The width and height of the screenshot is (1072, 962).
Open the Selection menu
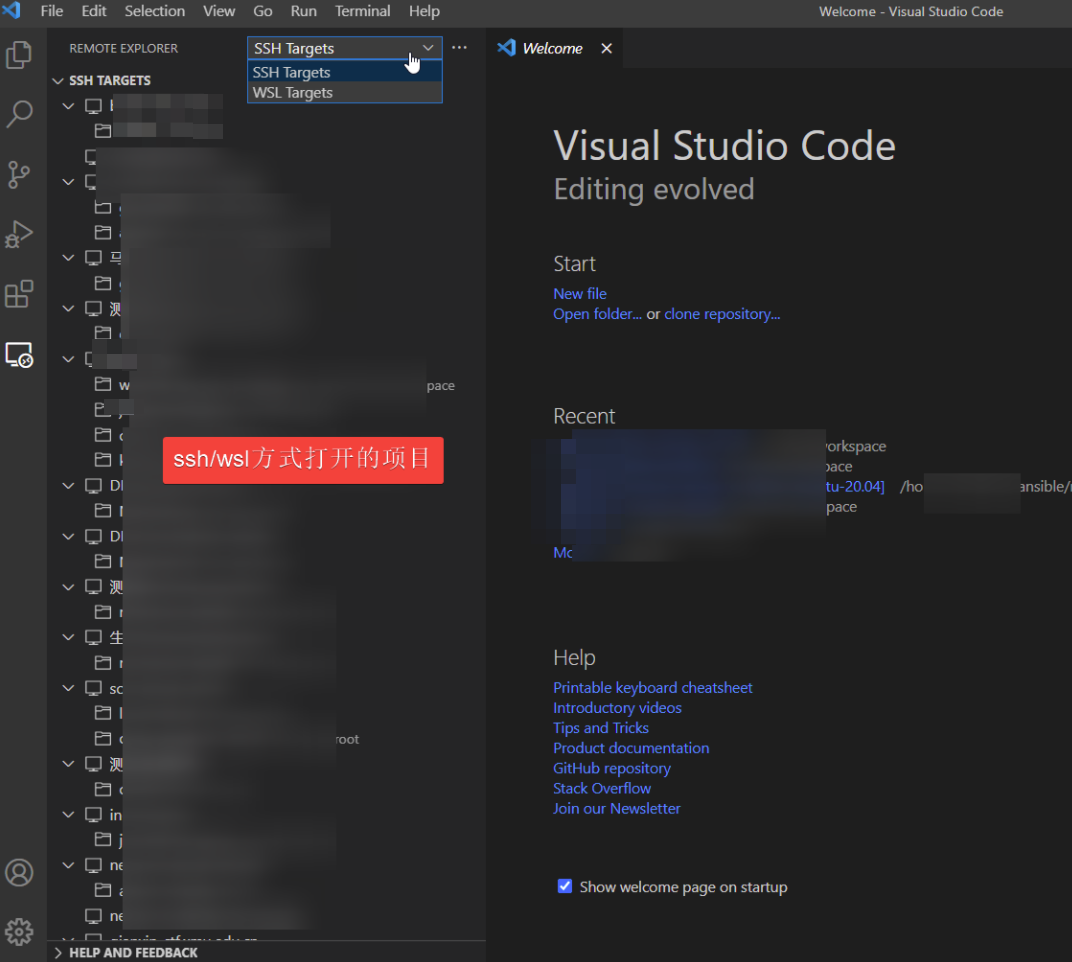coord(155,11)
